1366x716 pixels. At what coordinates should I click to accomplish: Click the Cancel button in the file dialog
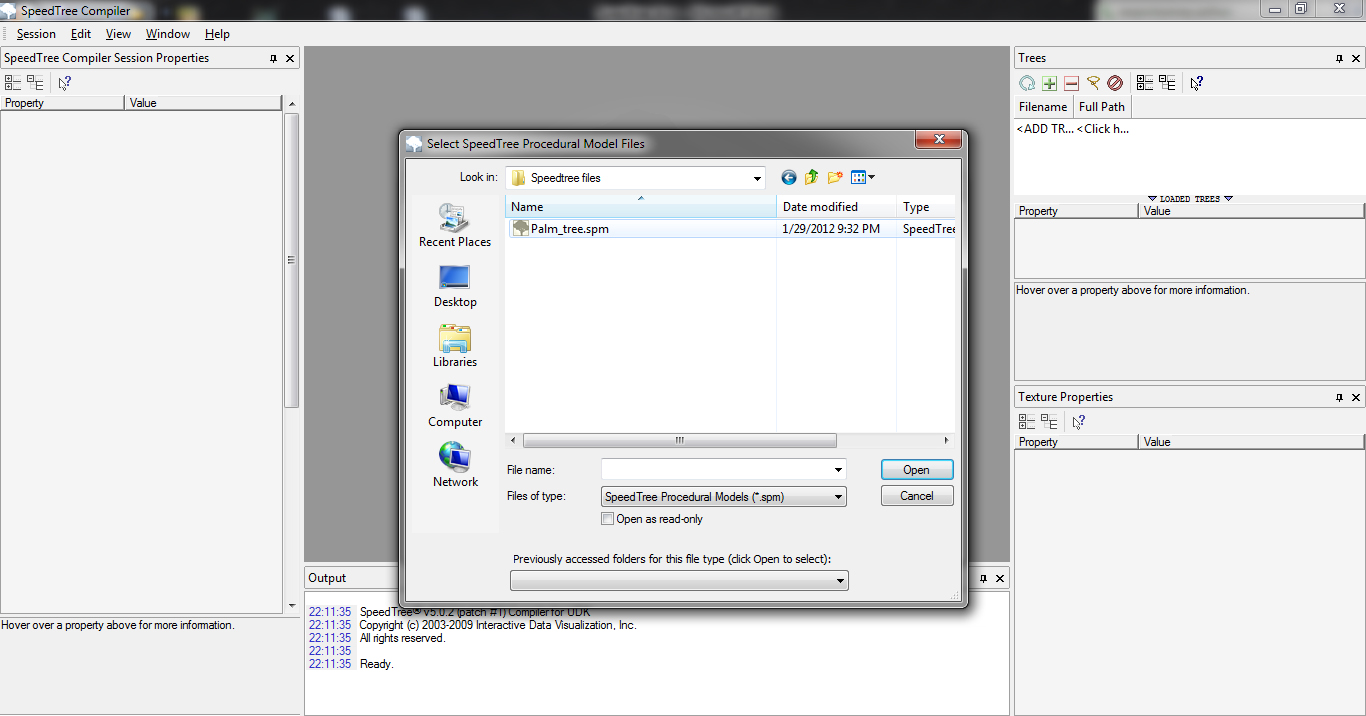tap(917, 496)
